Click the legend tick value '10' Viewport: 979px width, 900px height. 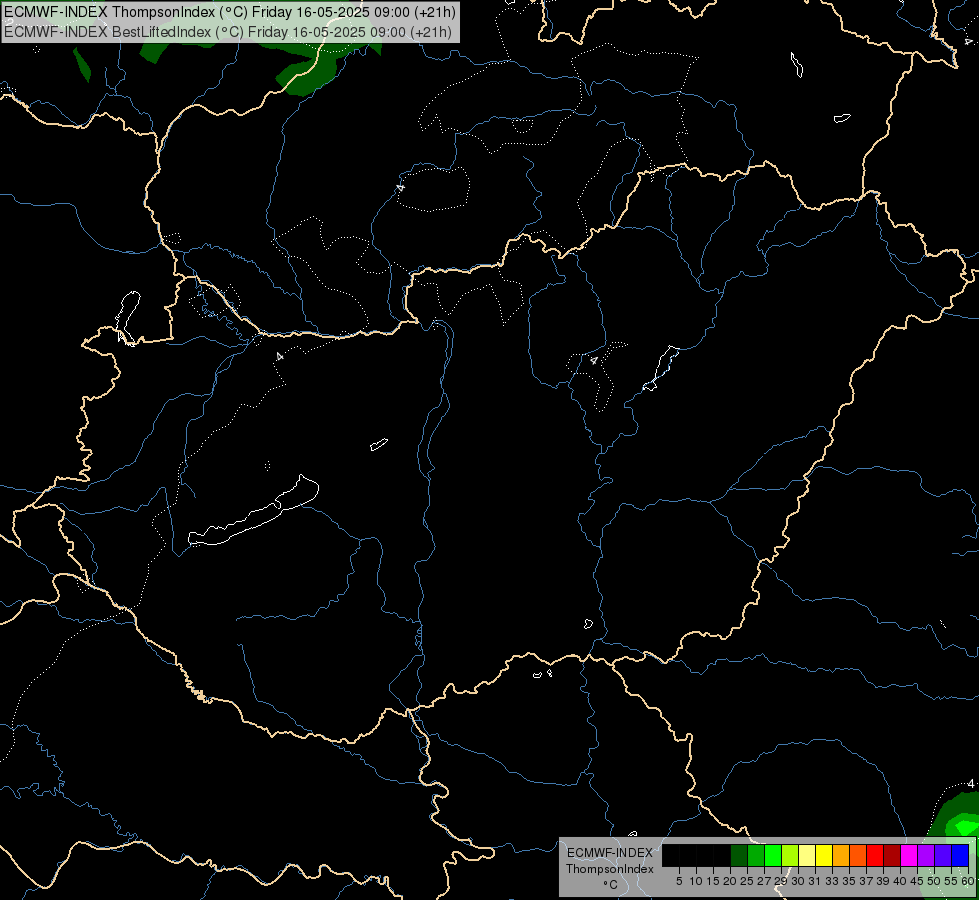coord(696,881)
